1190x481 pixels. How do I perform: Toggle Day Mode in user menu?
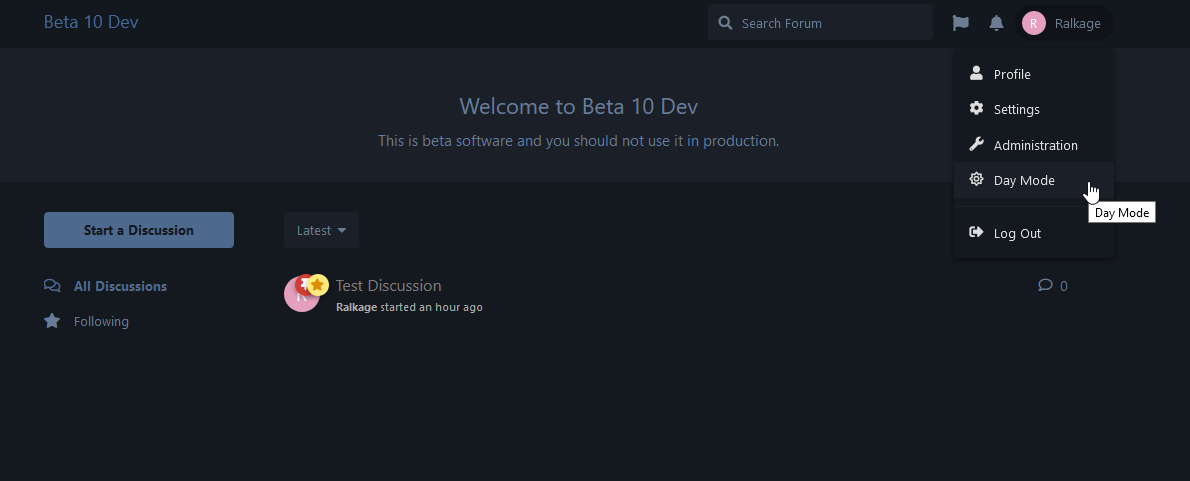coord(1024,181)
